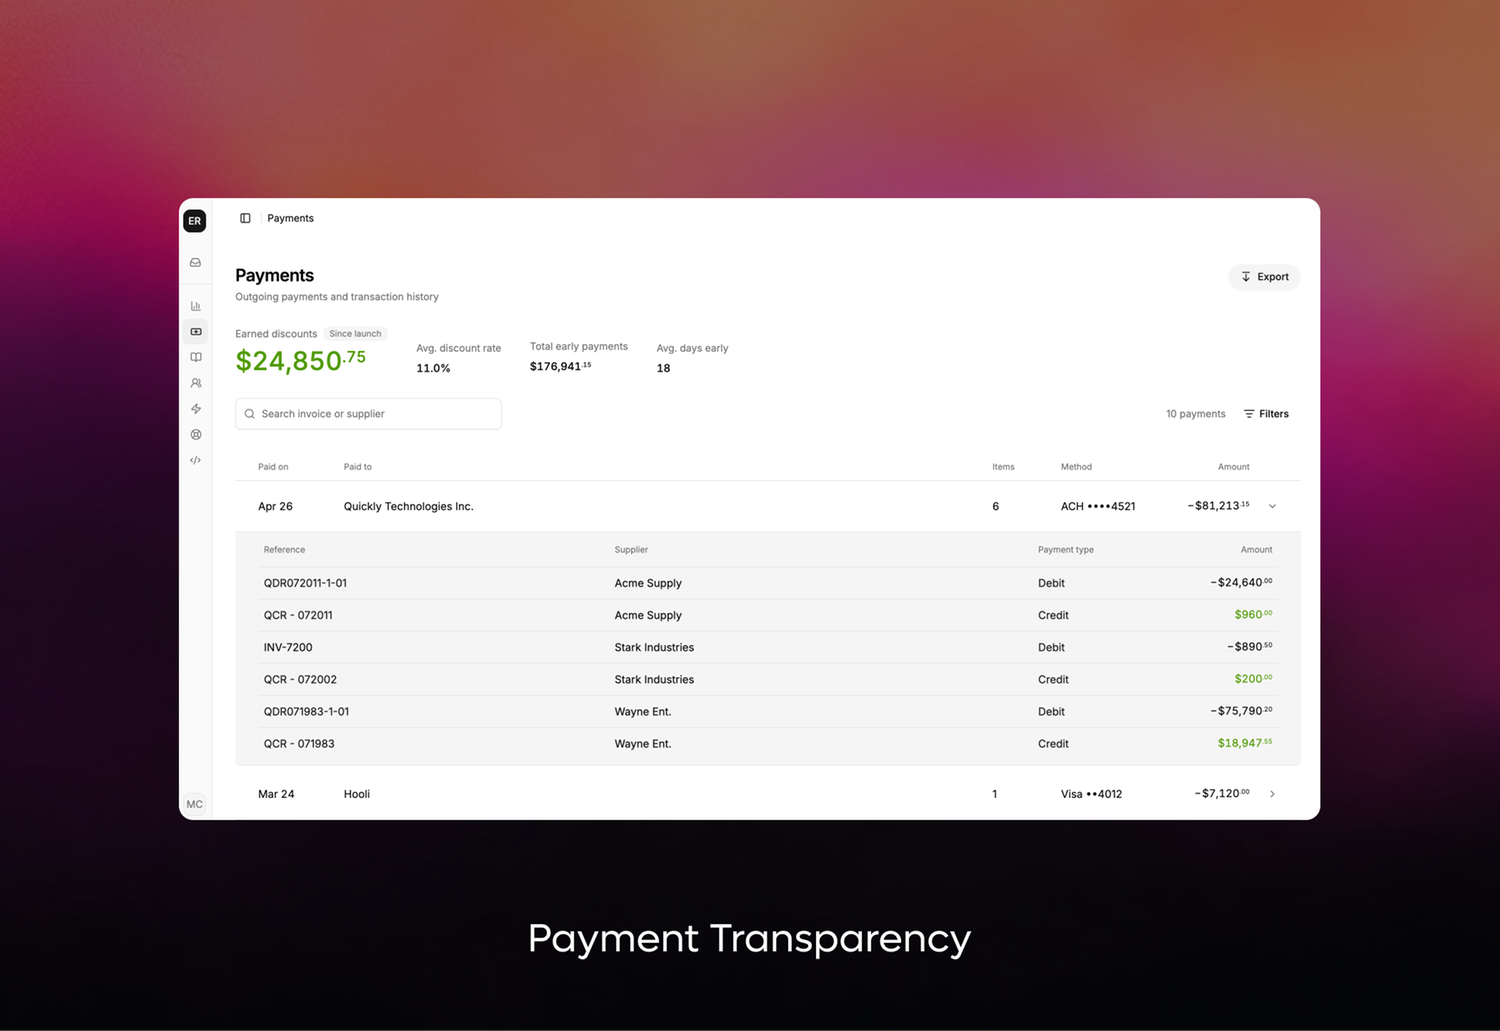The image size is (1500, 1031).
Task: Click the $18,947.55 credit amount
Action: [x=1245, y=743]
